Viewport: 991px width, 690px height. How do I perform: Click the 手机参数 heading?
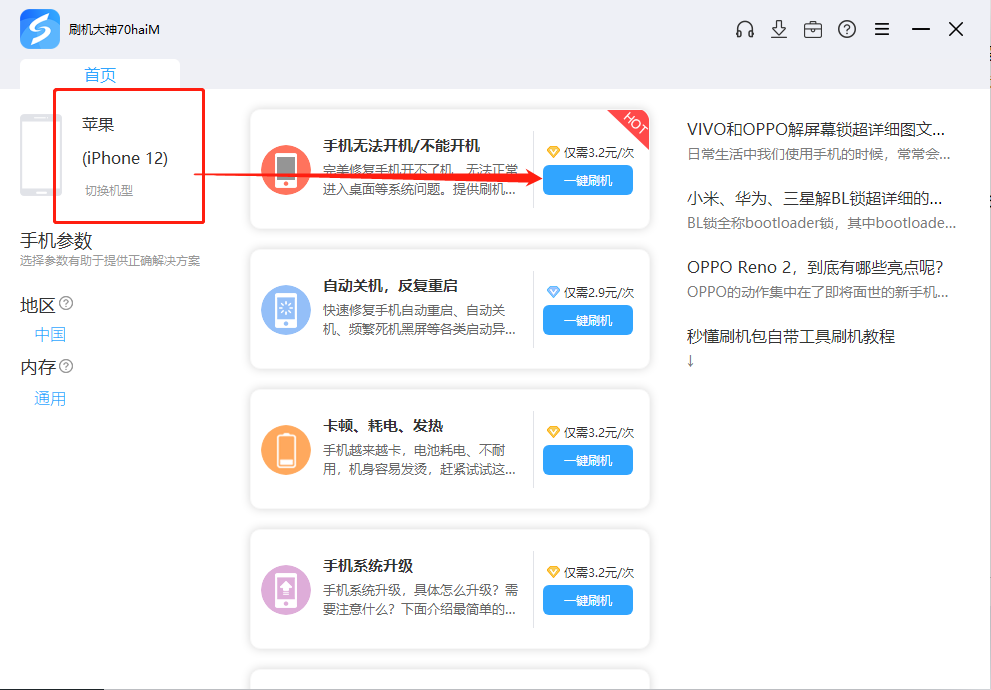pyautogui.click(x=56, y=241)
